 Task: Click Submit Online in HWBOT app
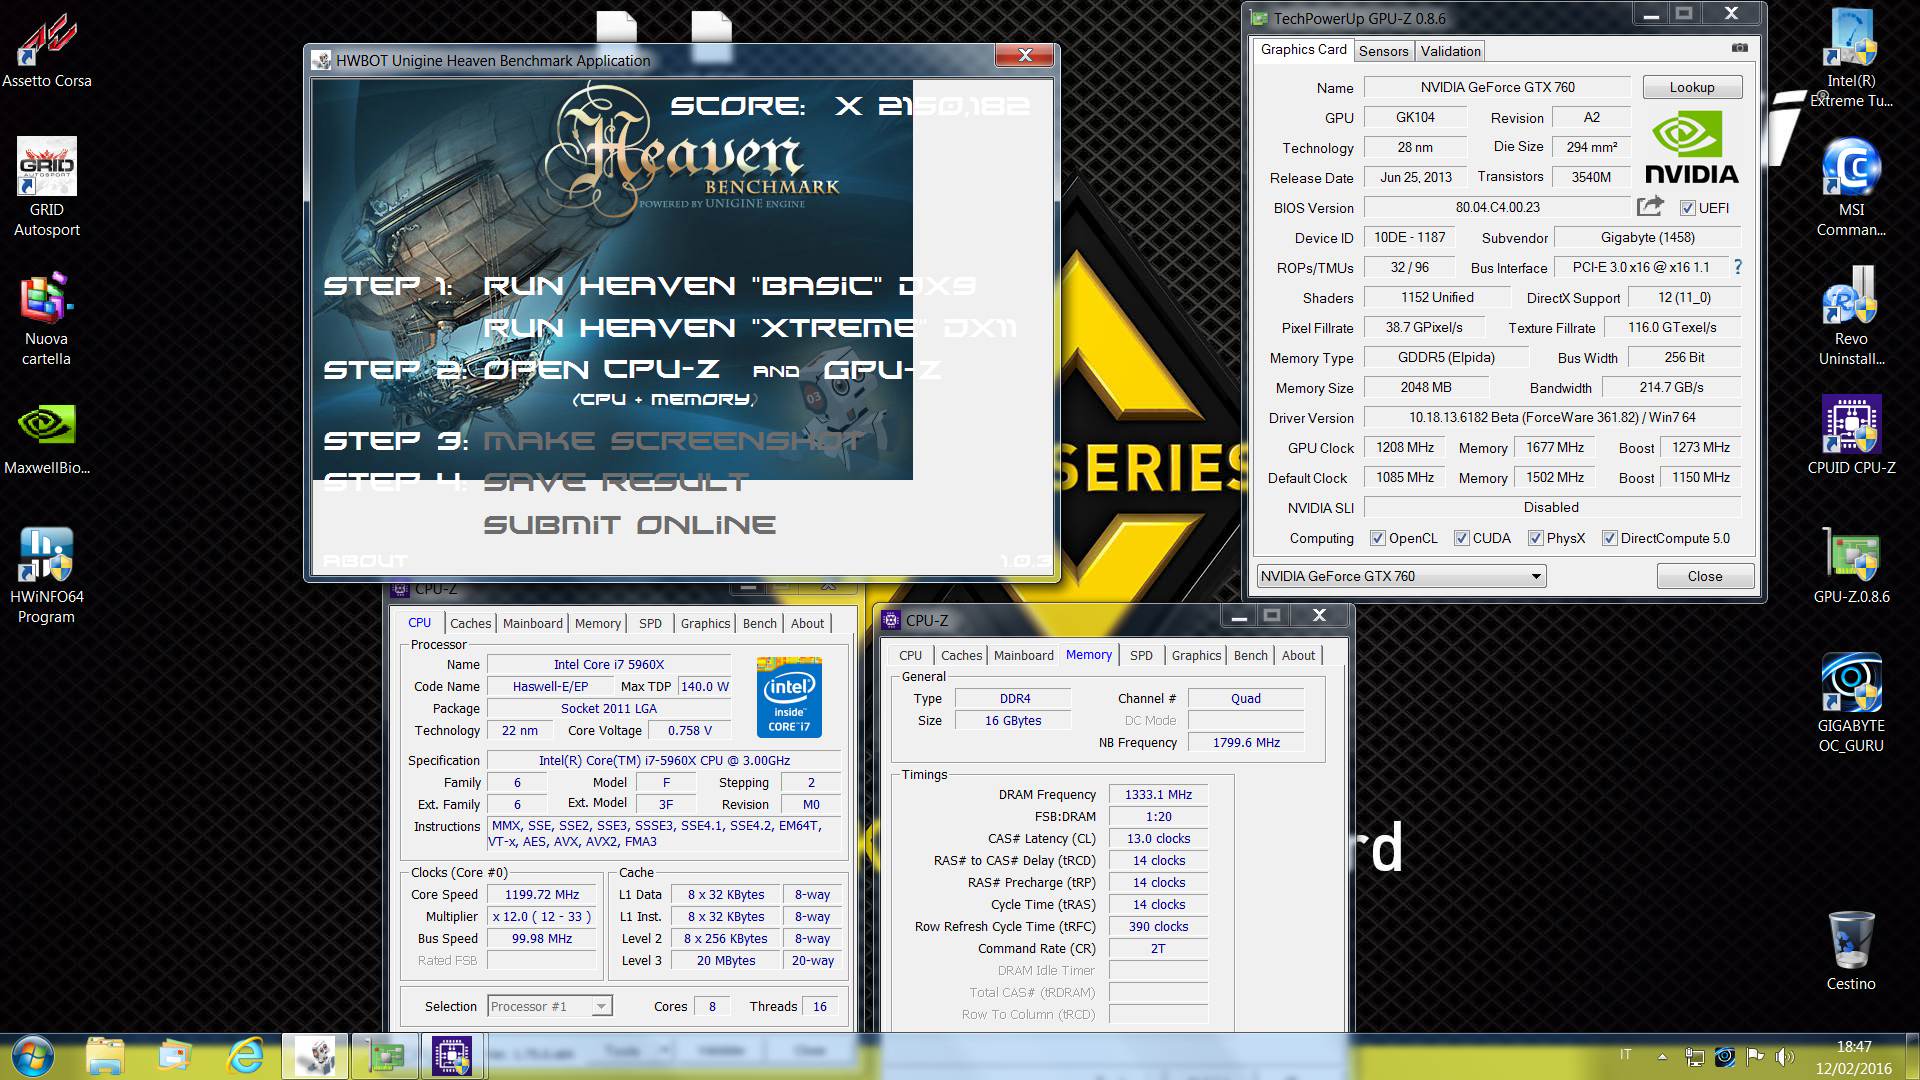(630, 525)
